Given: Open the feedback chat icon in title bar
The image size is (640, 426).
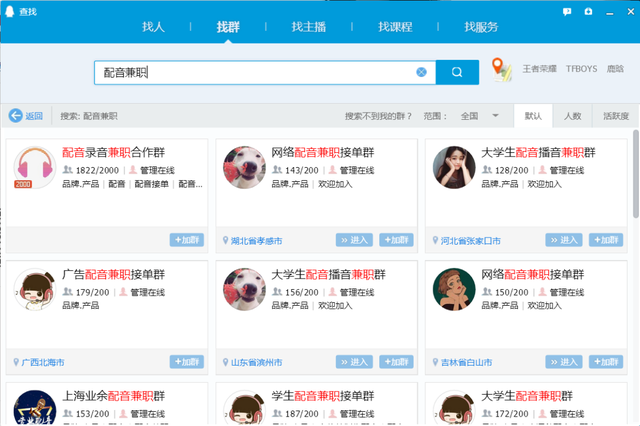Looking at the screenshot, I should tap(567, 12).
